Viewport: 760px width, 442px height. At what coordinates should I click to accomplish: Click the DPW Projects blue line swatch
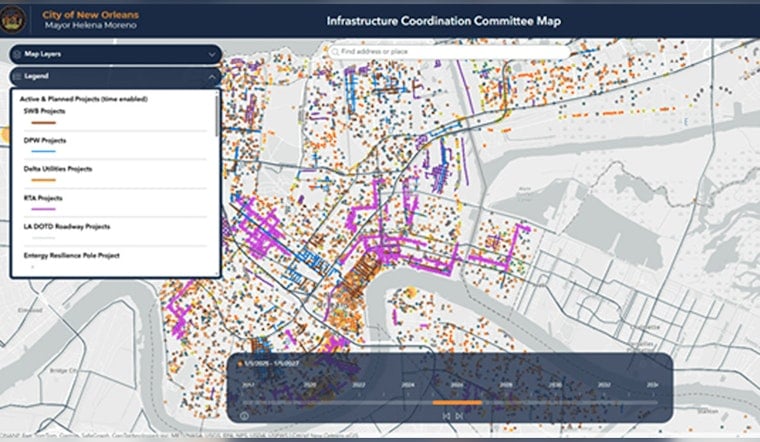(x=44, y=152)
